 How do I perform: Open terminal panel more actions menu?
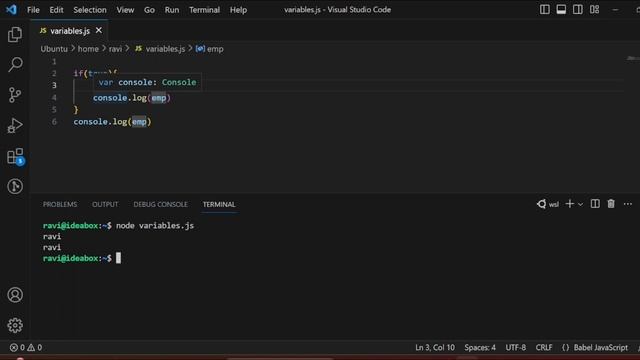coord(628,204)
